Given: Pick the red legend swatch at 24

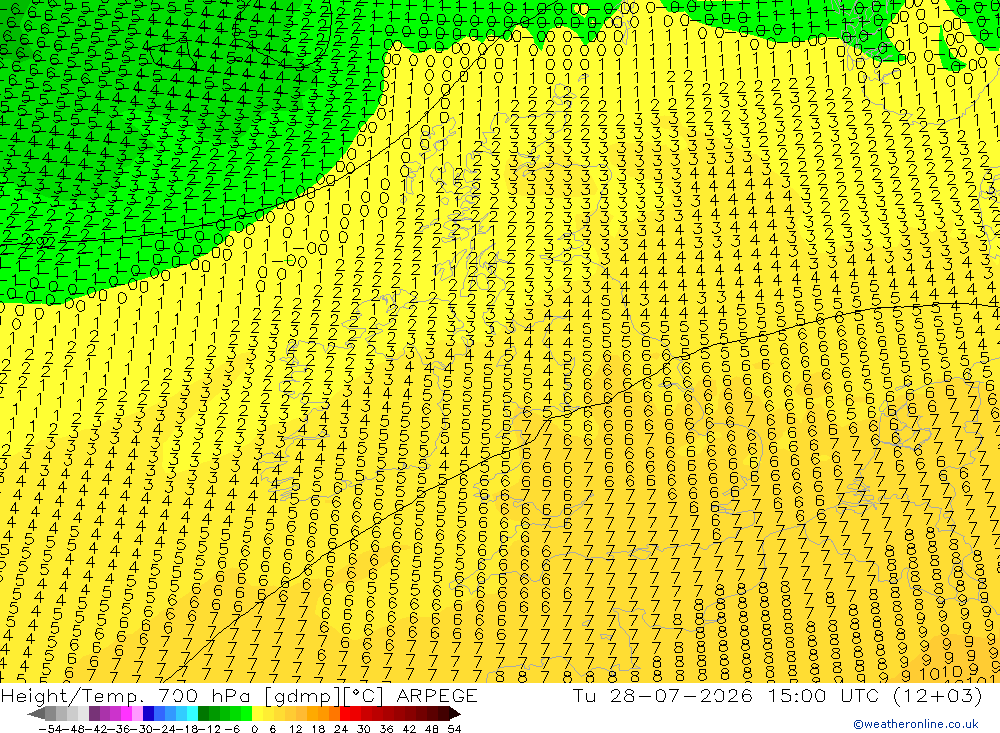Looking at the screenshot, I should click(345, 714).
